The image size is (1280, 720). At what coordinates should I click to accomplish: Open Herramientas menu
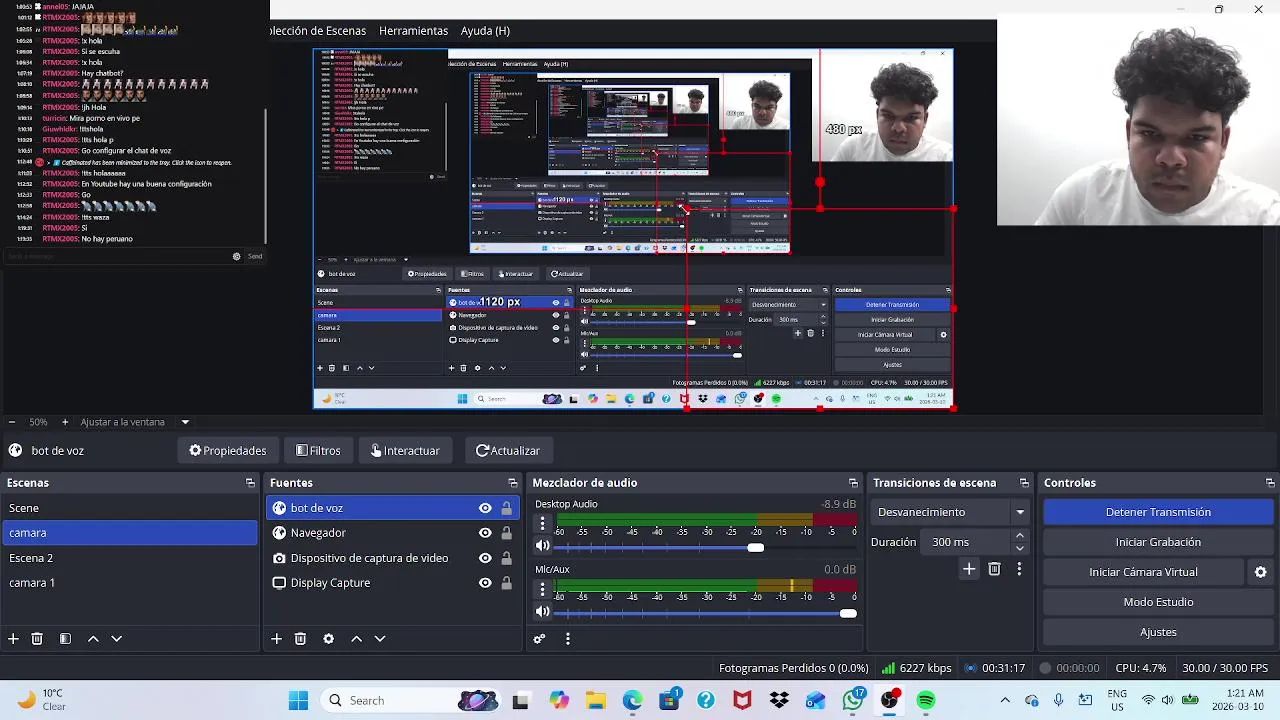pos(413,31)
